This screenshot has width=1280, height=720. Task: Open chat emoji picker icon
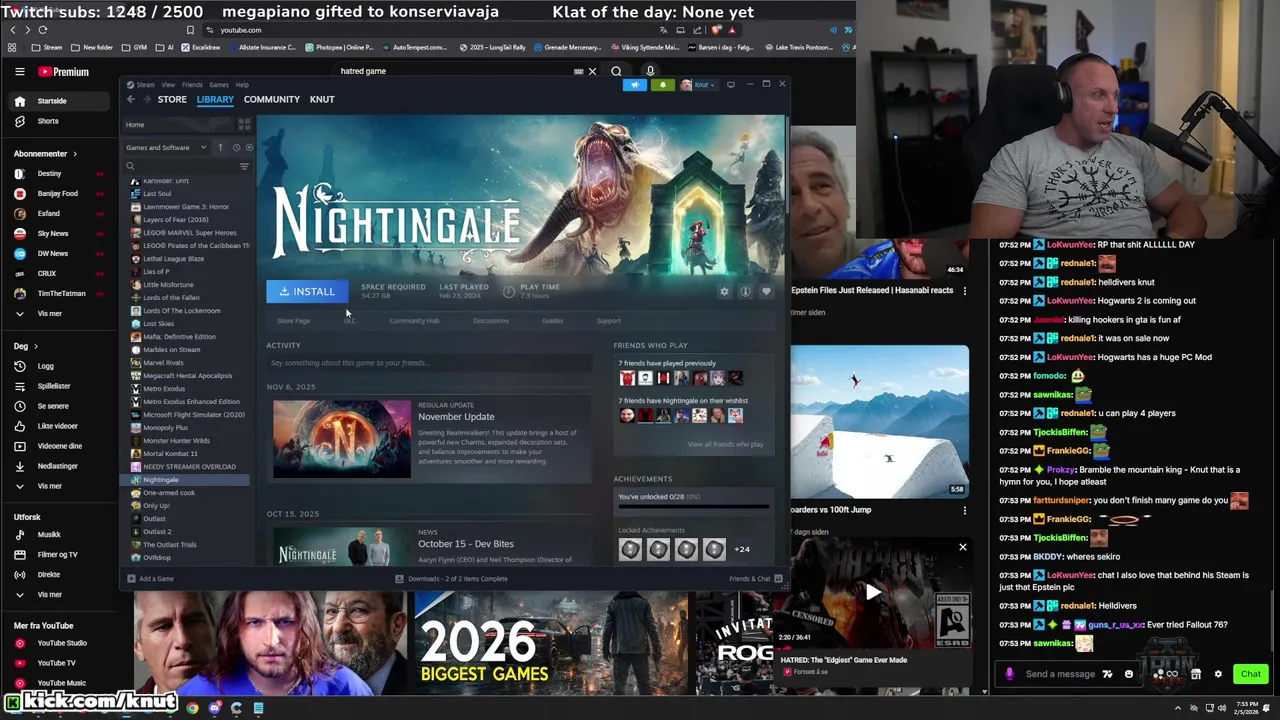(x=1129, y=674)
